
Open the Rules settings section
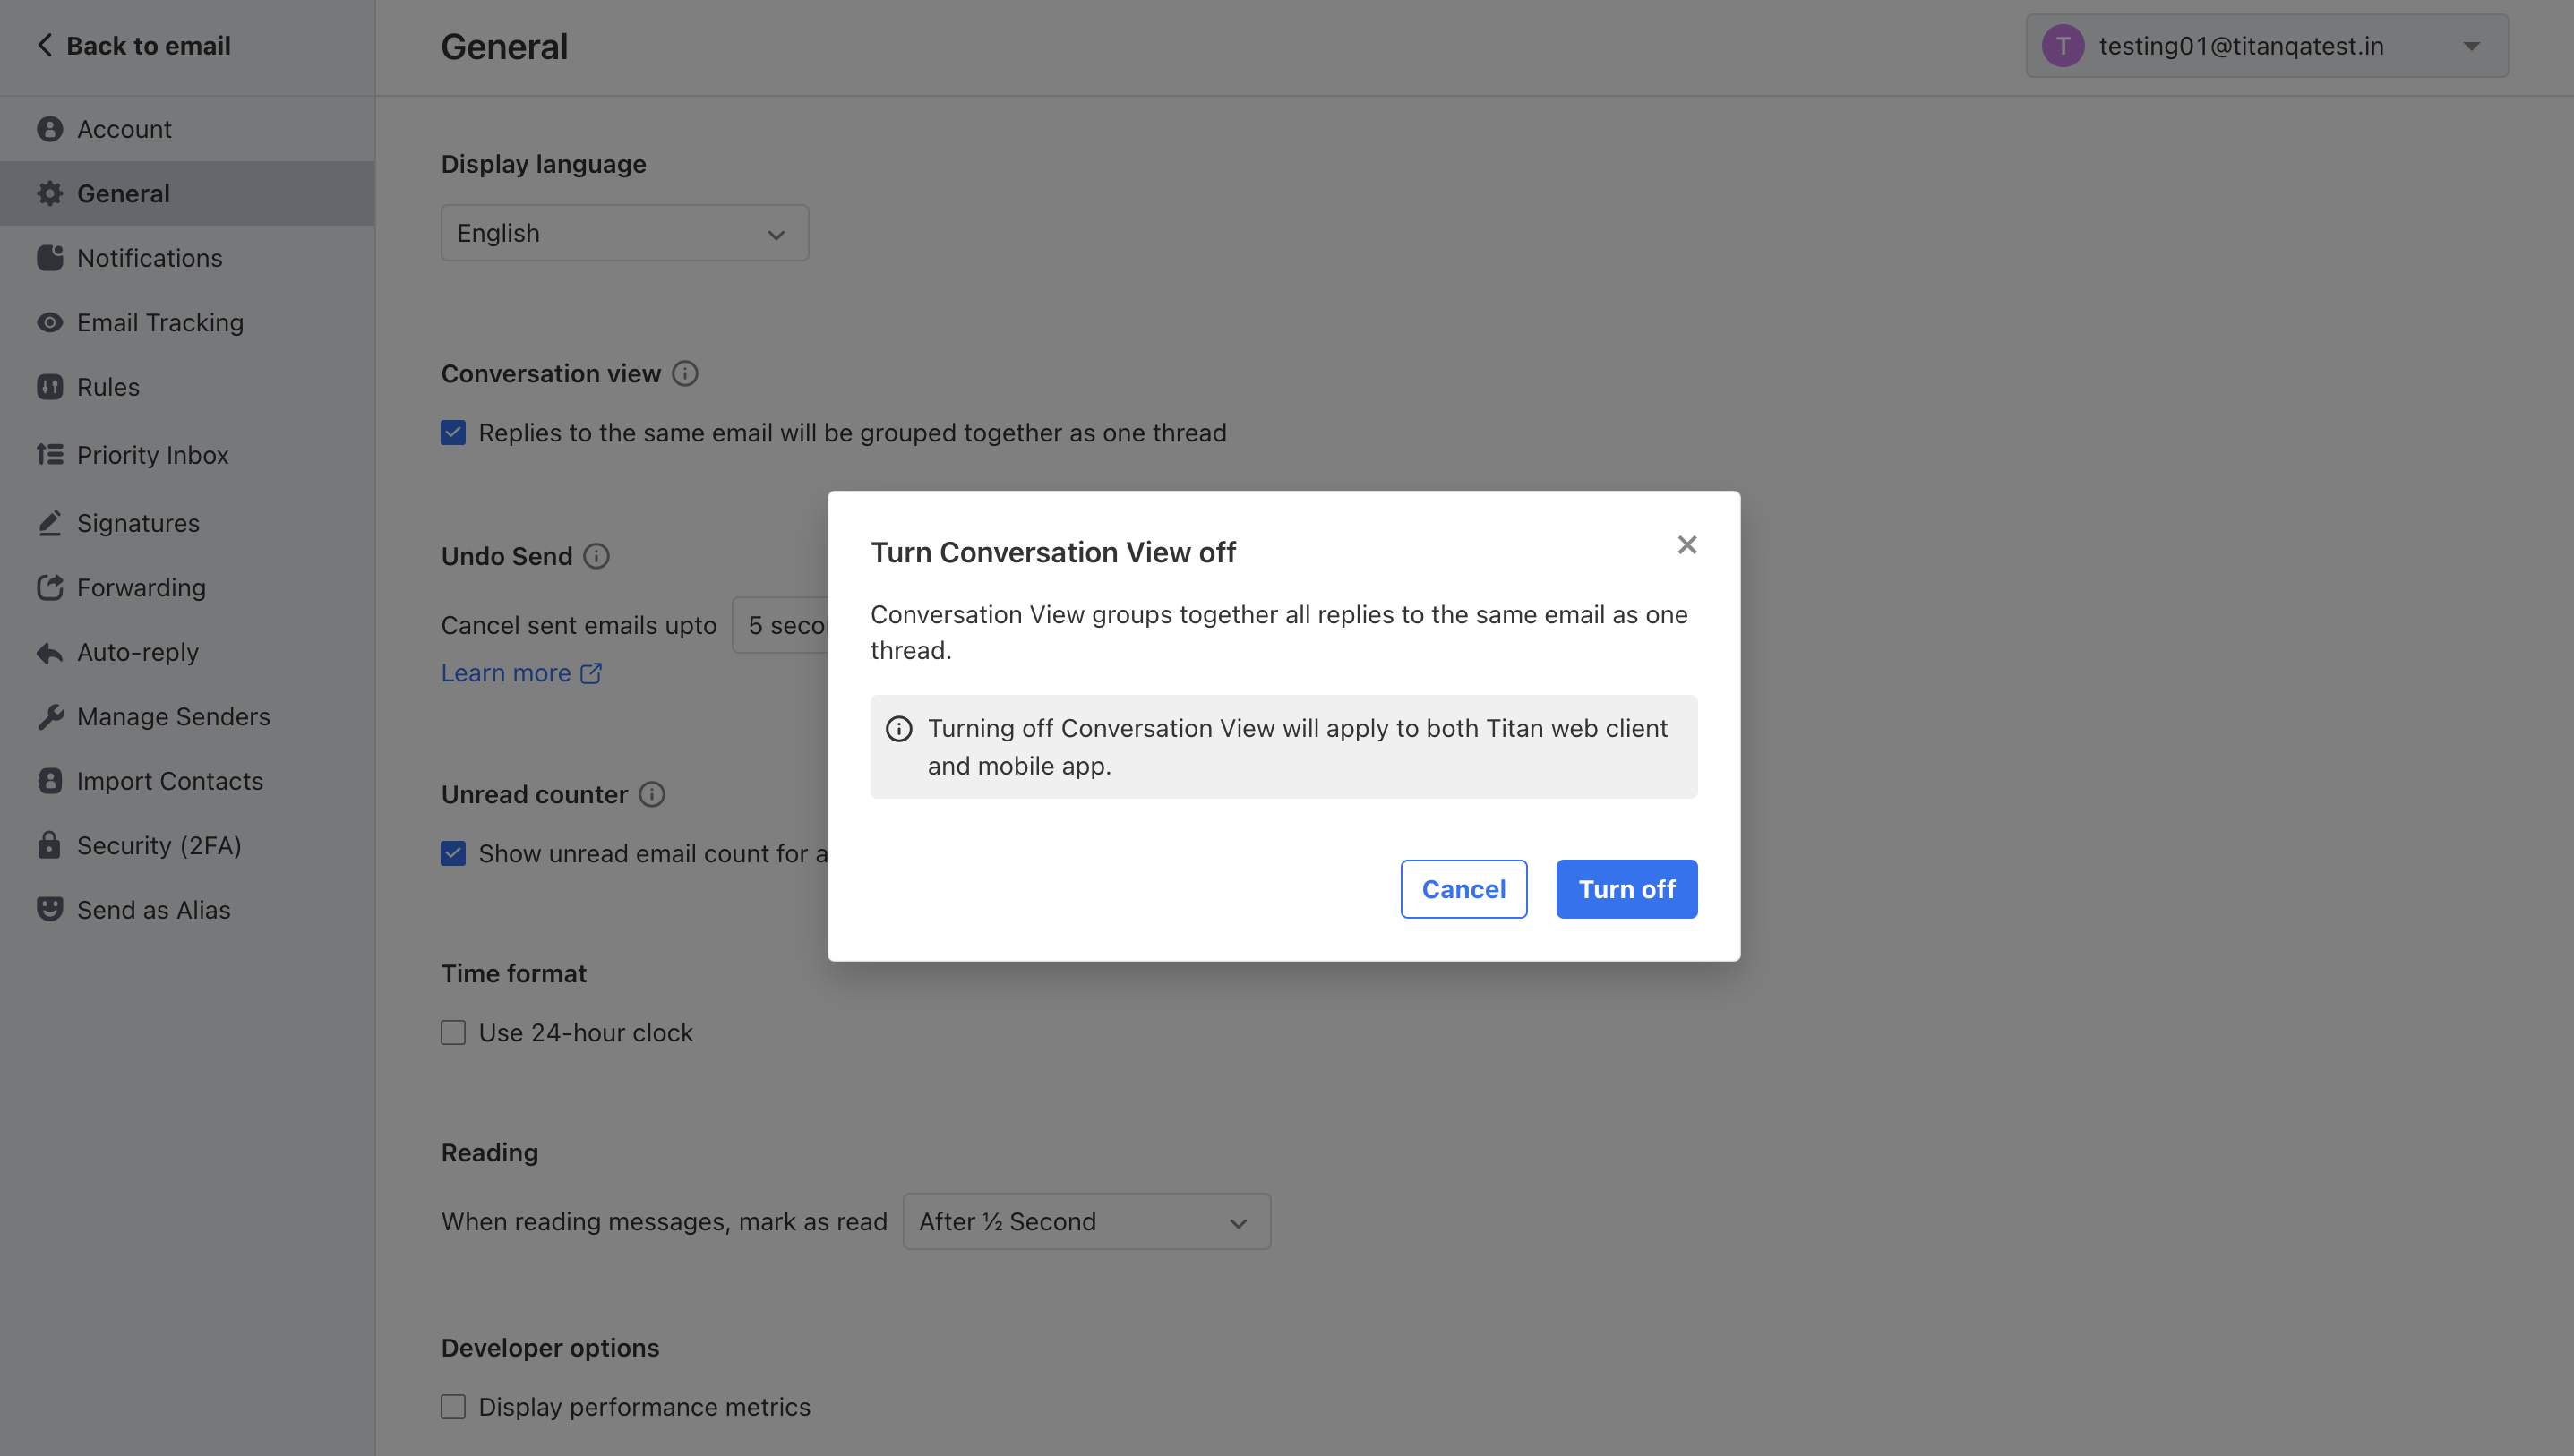click(x=188, y=387)
